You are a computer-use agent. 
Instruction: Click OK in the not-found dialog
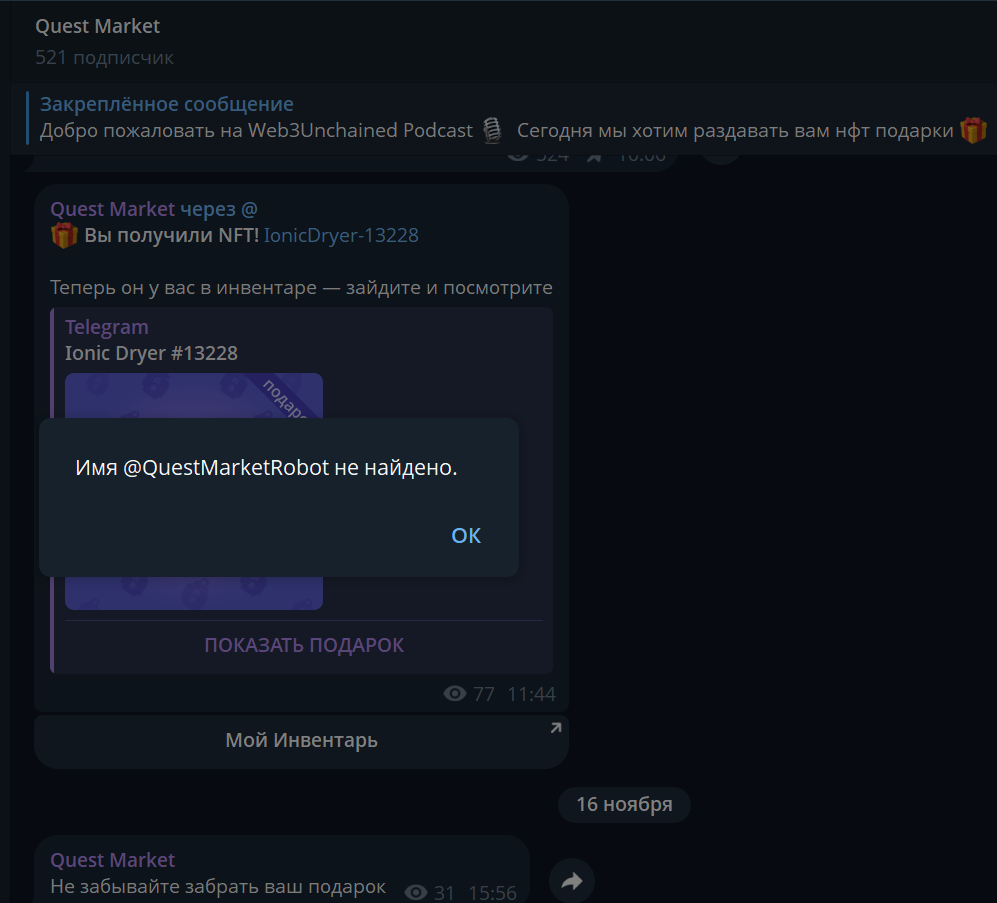[466, 536]
